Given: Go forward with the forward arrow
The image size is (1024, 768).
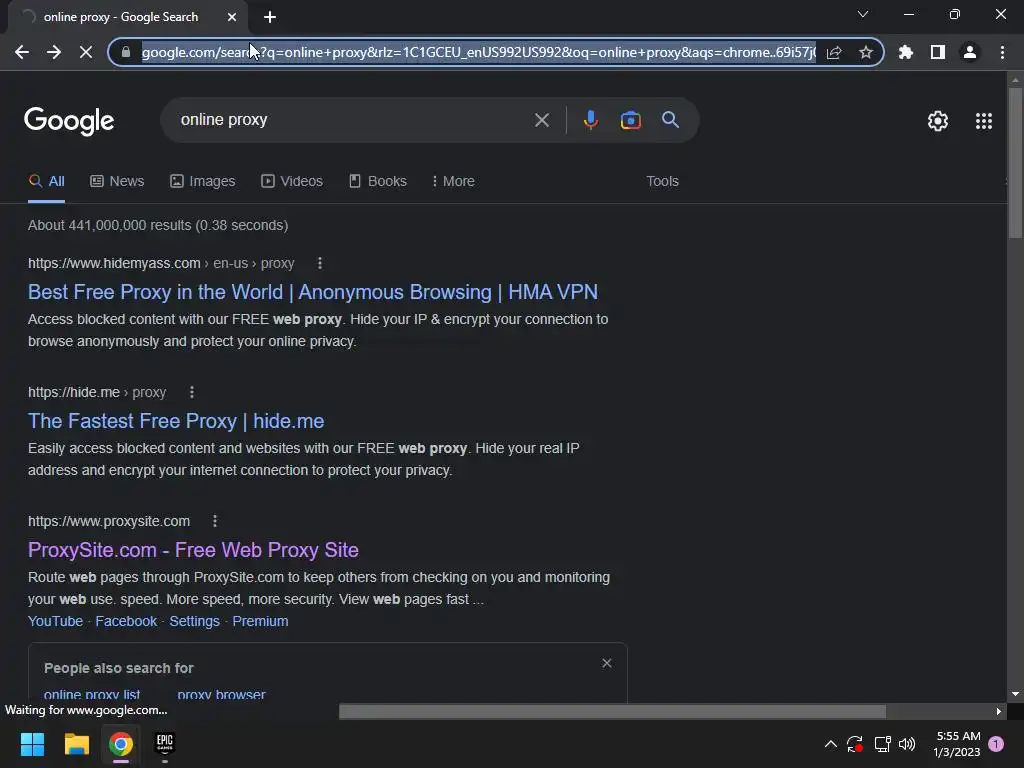Looking at the screenshot, I should pyautogui.click(x=54, y=52).
